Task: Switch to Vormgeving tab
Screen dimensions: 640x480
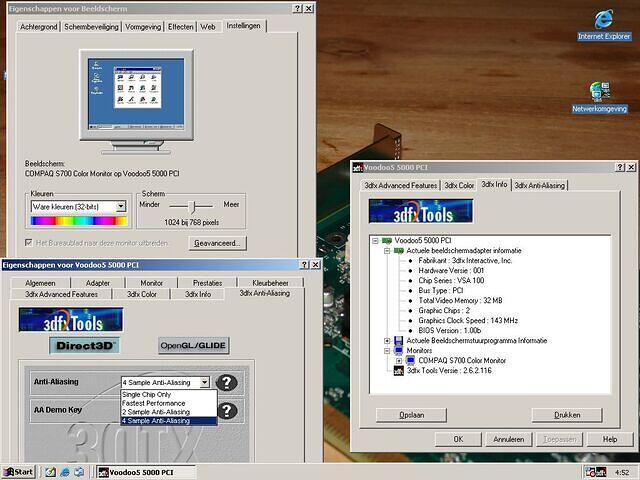Action: tap(143, 27)
